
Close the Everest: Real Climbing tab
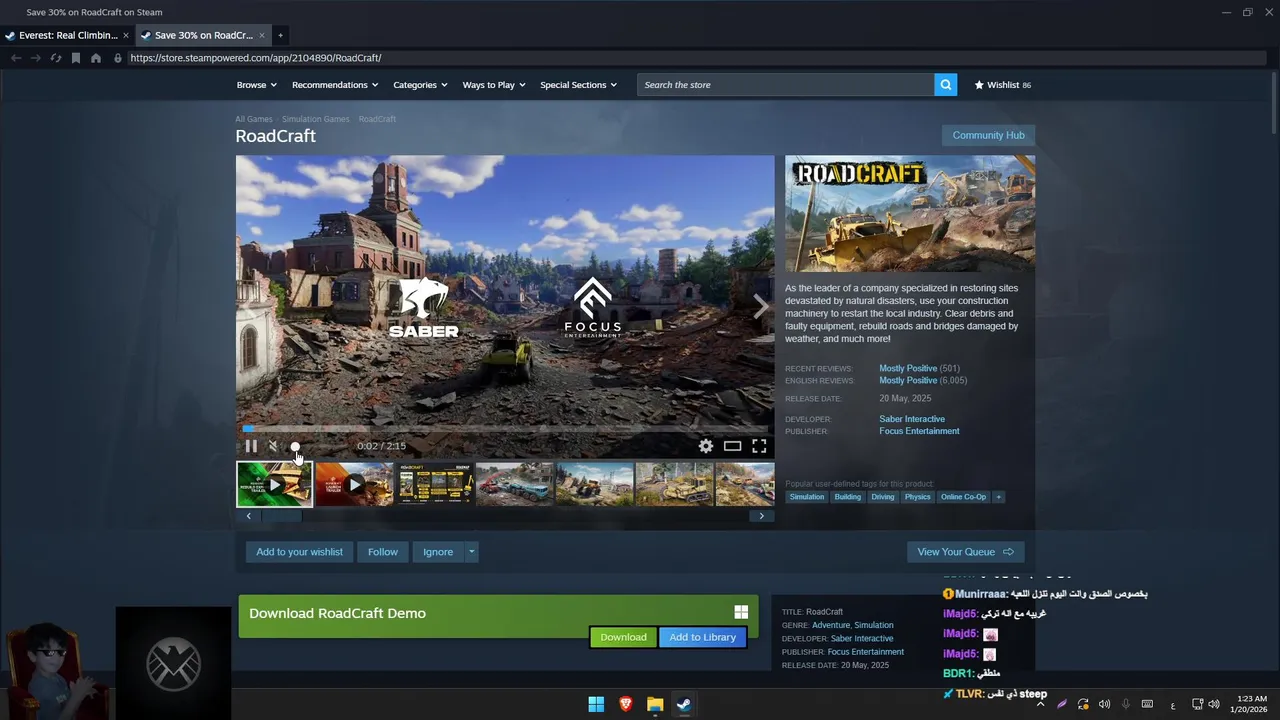[126, 35]
